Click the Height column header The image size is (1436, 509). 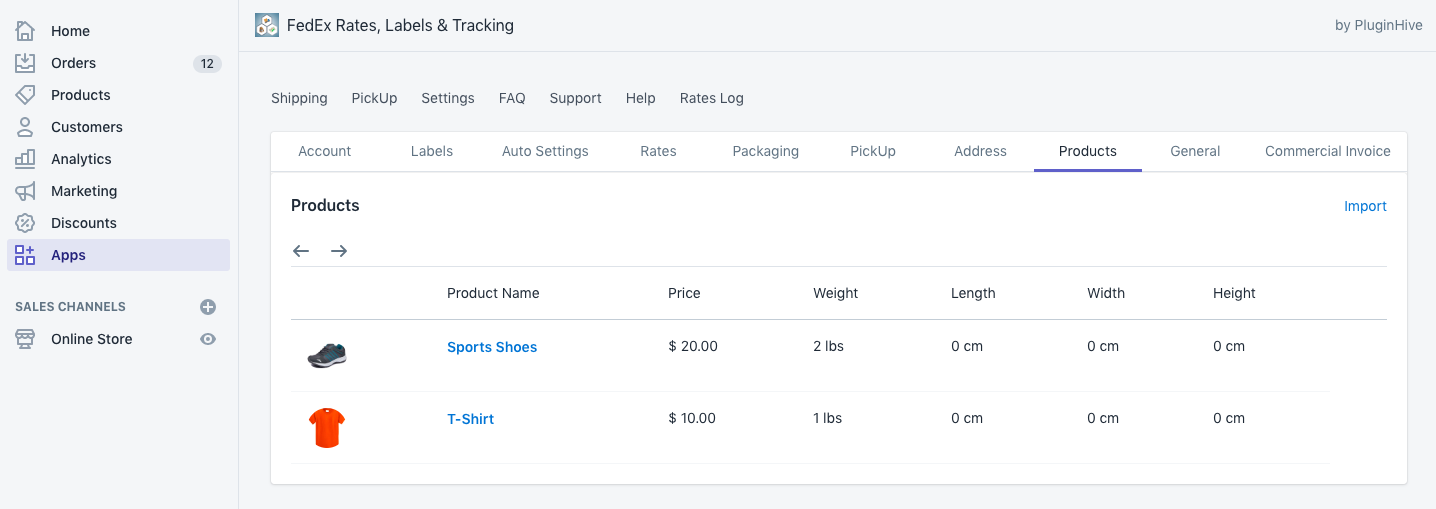pyautogui.click(x=1234, y=293)
